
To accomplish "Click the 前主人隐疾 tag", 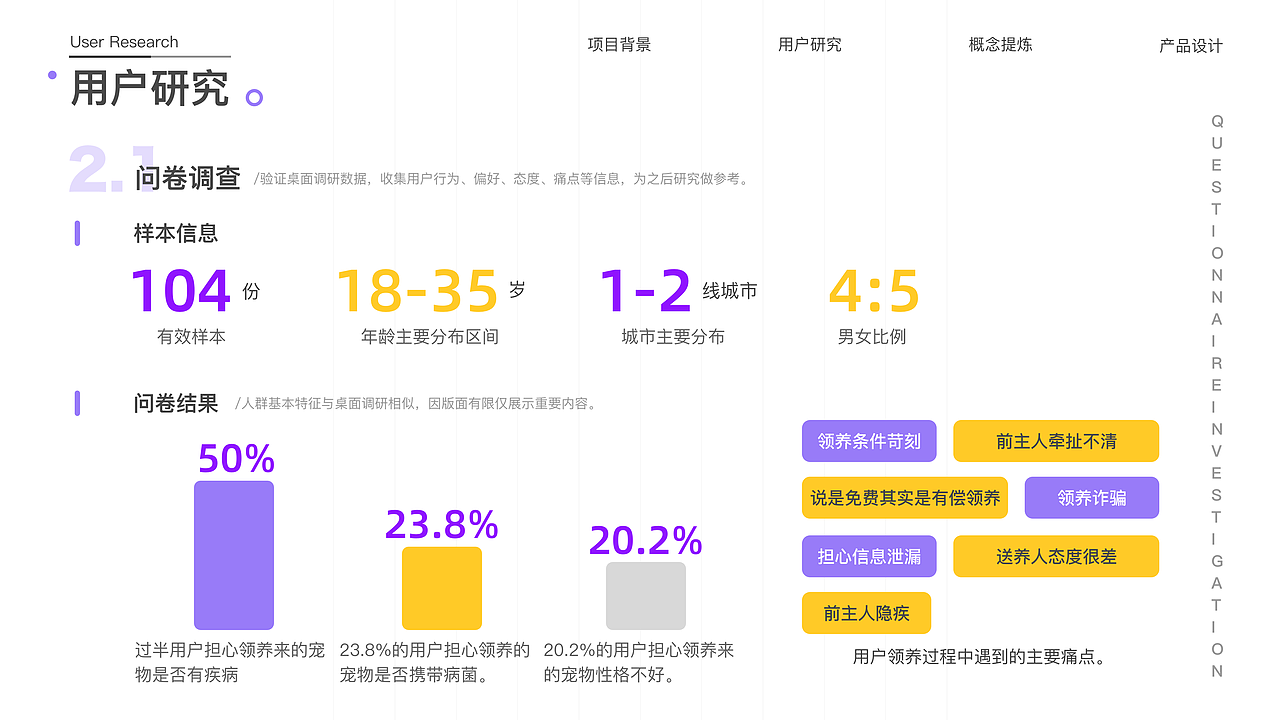I will (866, 613).
